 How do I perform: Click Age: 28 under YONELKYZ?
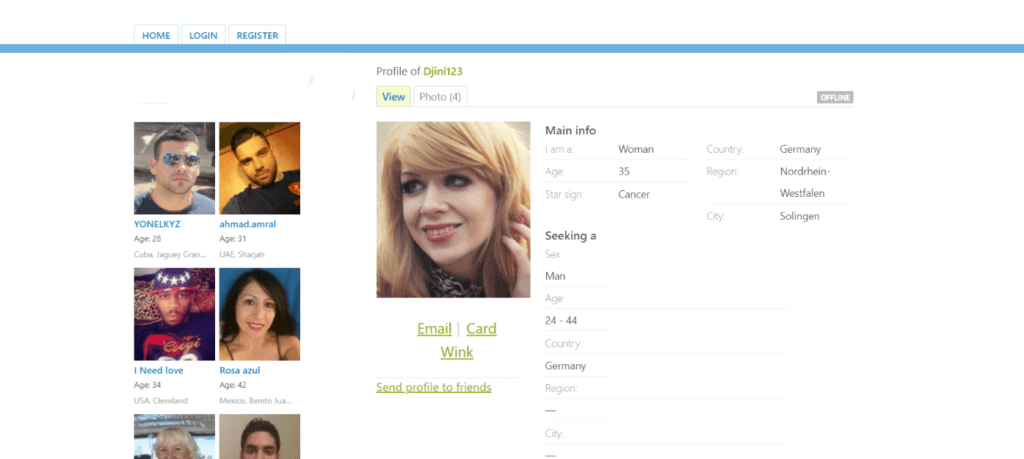(x=148, y=238)
